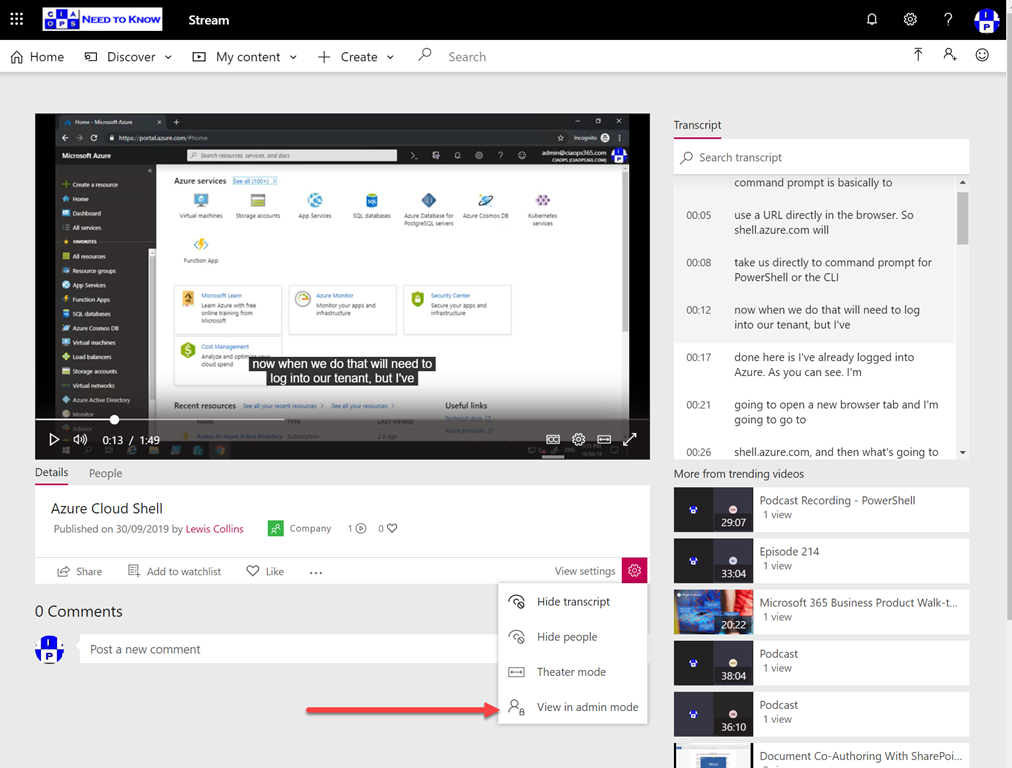Viewport: 1012px width, 768px height.
Task: Open Lewis Collins profile link
Action: [214, 529]
